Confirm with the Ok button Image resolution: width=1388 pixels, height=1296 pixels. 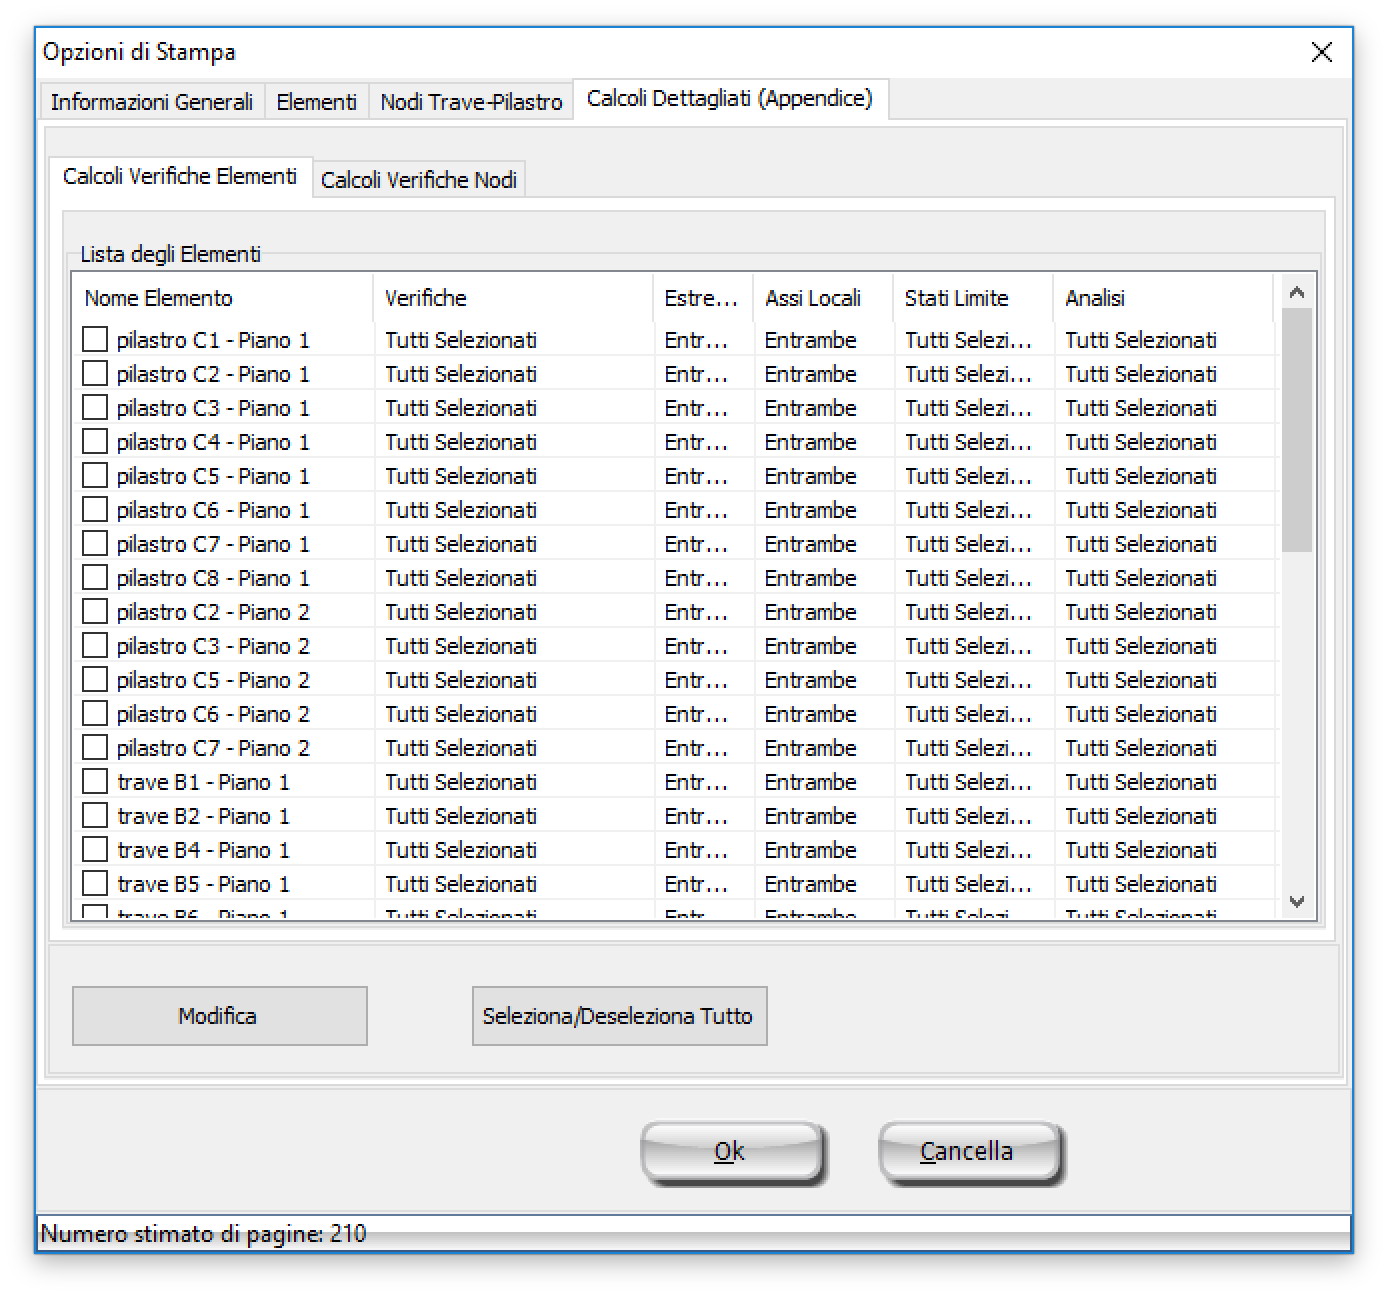tap(730, 1152)
